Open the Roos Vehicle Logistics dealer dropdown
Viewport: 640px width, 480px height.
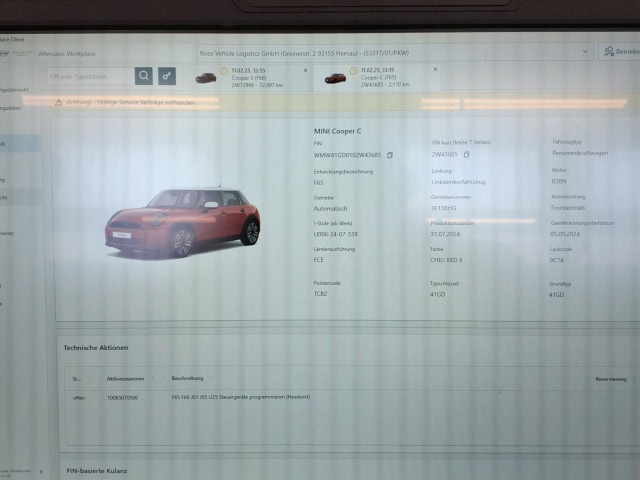[390, 51]
